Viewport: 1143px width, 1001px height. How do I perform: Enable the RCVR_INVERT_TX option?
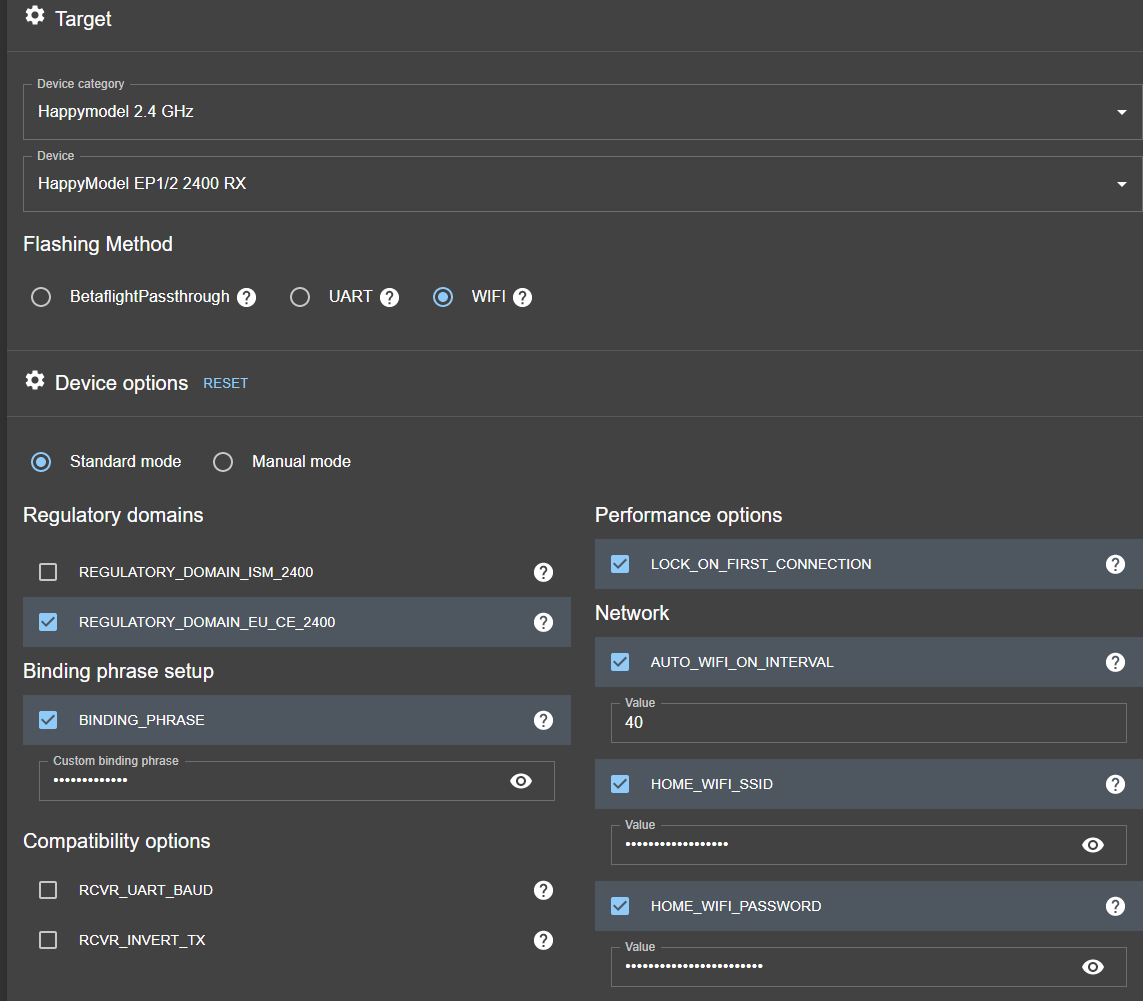point(47,940)
